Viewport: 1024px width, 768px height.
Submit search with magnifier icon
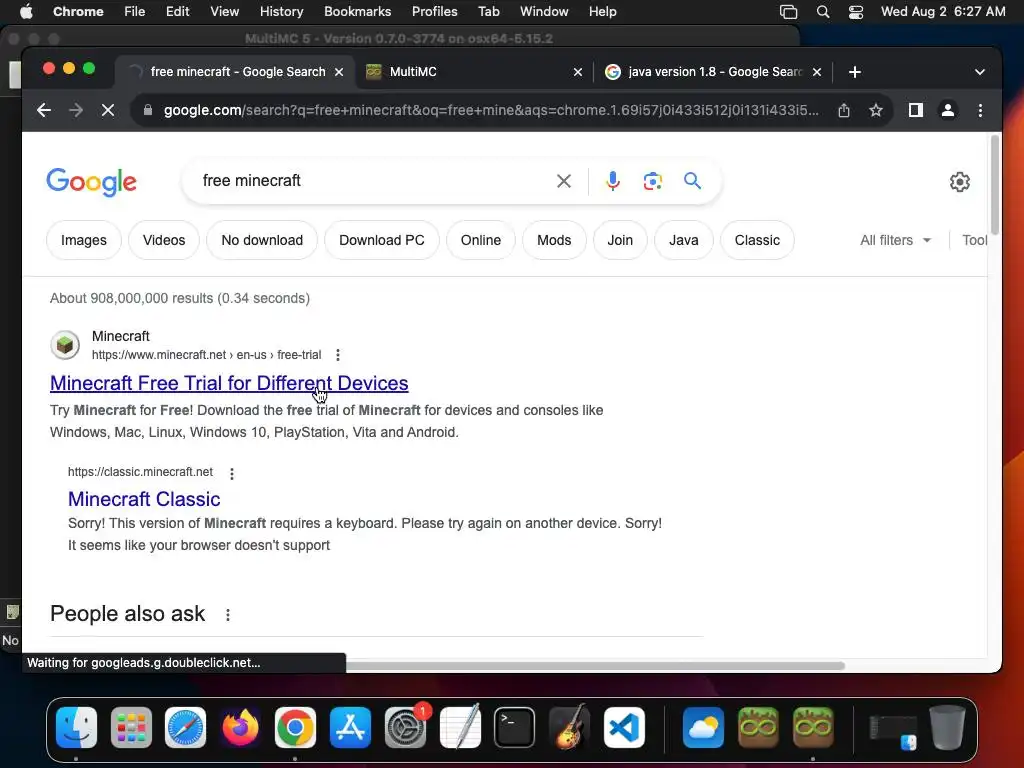click(692, 180)
